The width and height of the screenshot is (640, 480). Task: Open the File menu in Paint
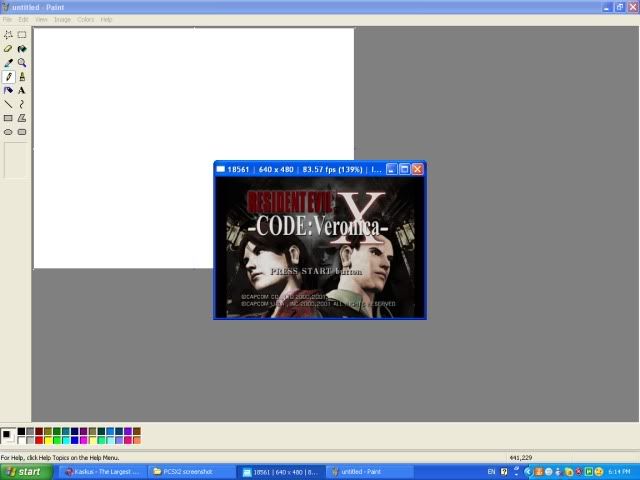[x=7, y=20]
